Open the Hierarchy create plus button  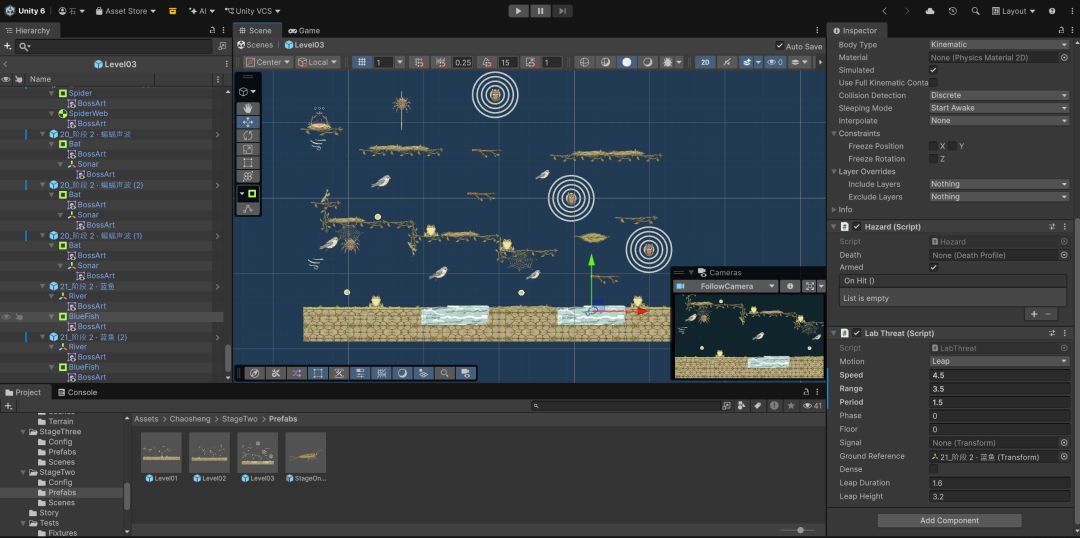pyautogui.click(x=8, y=46)
